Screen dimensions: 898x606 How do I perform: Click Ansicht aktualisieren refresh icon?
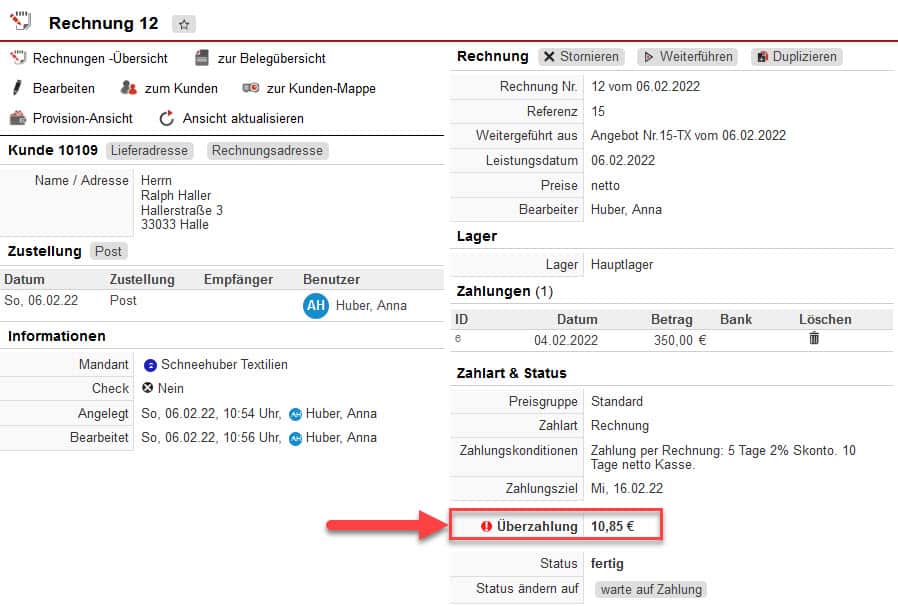tap(167, 118)
